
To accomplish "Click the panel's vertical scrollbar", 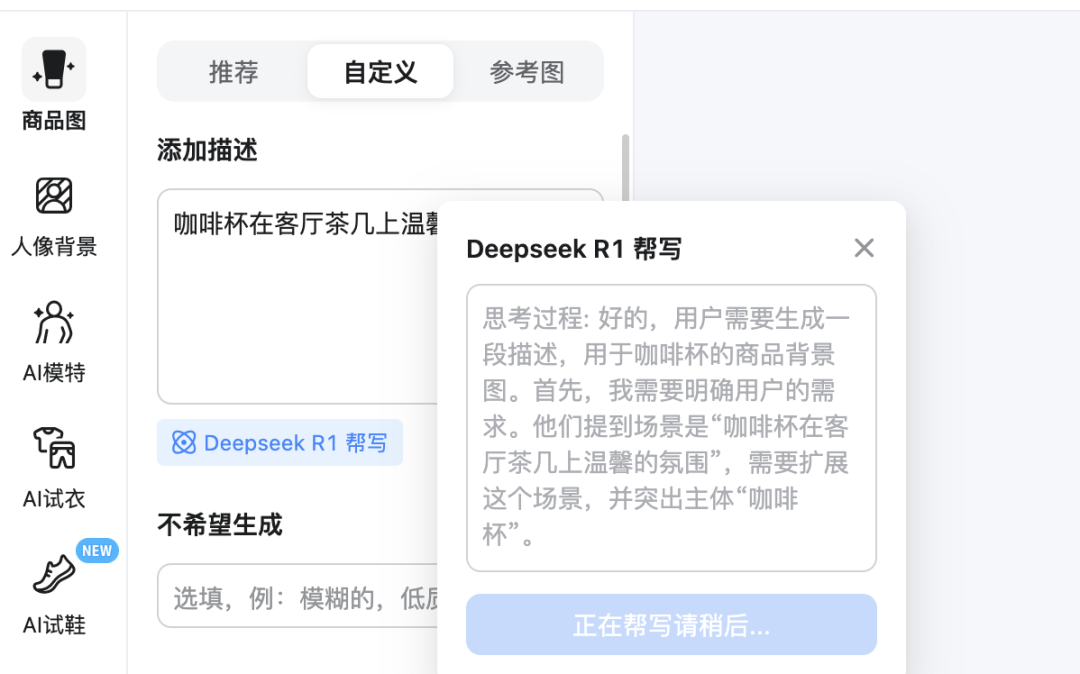I will tap(625, 168).
